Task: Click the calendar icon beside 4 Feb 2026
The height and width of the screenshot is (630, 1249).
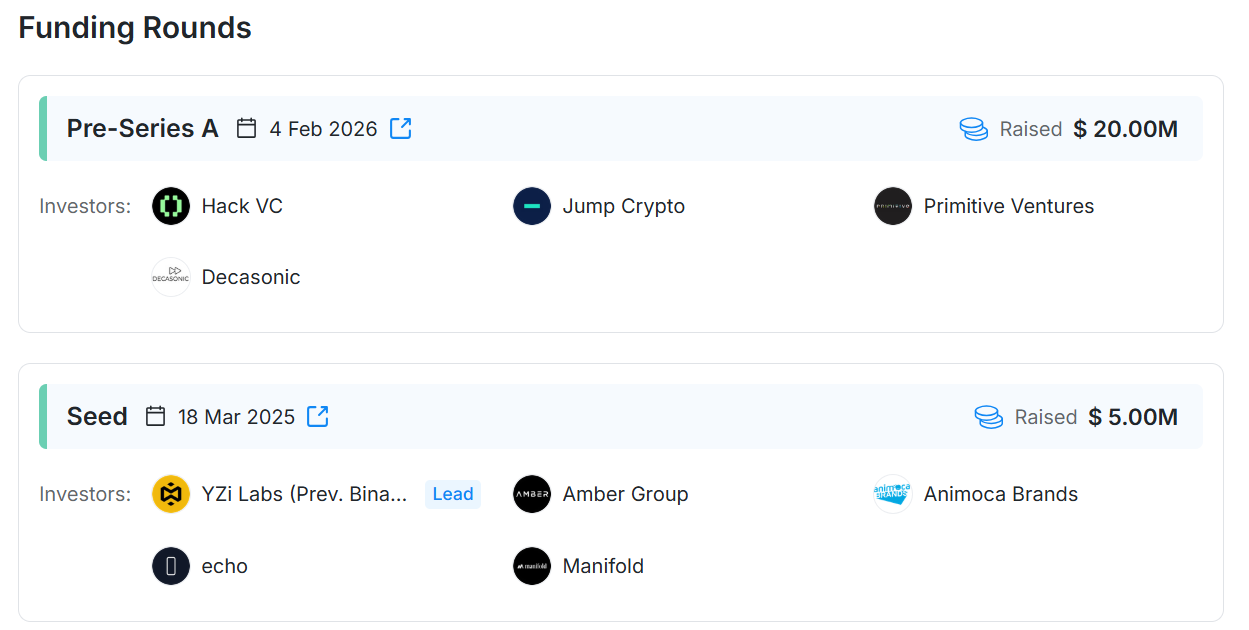Action: (x=247, y=128)
